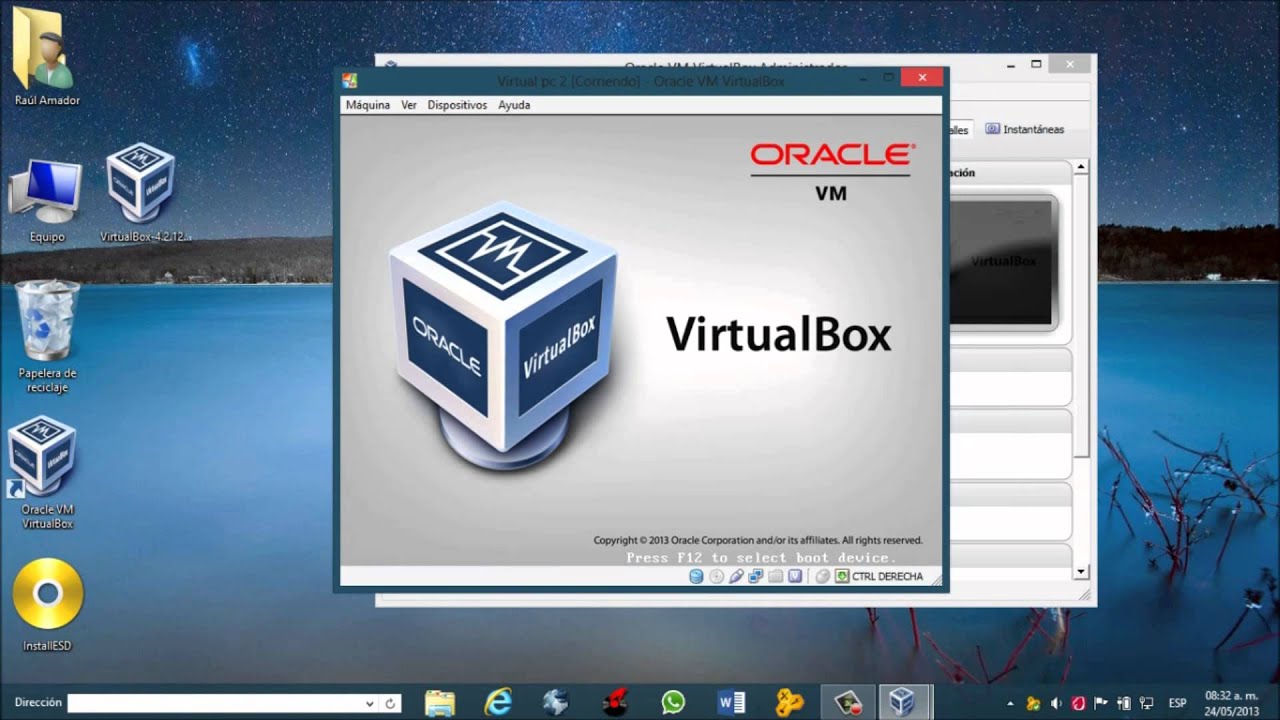The height and width of the screenshot is (720, 1280).
Task: Click the VM window title bar icon
Action: pos(349,81)
